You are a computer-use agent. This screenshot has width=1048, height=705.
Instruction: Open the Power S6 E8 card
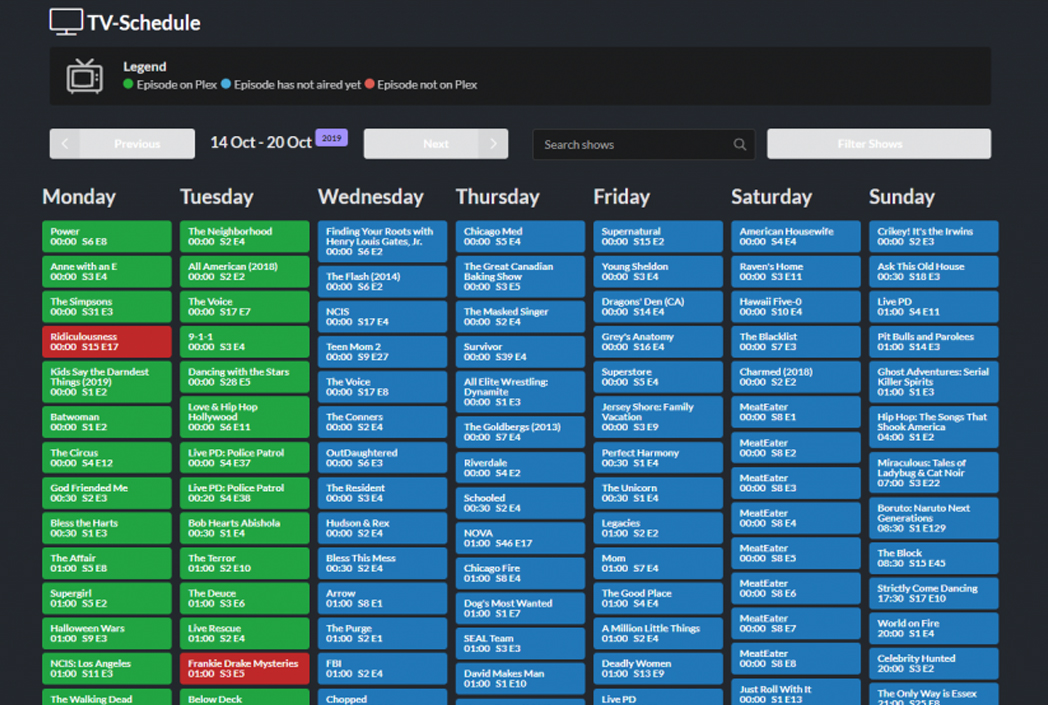coord(107,237)
